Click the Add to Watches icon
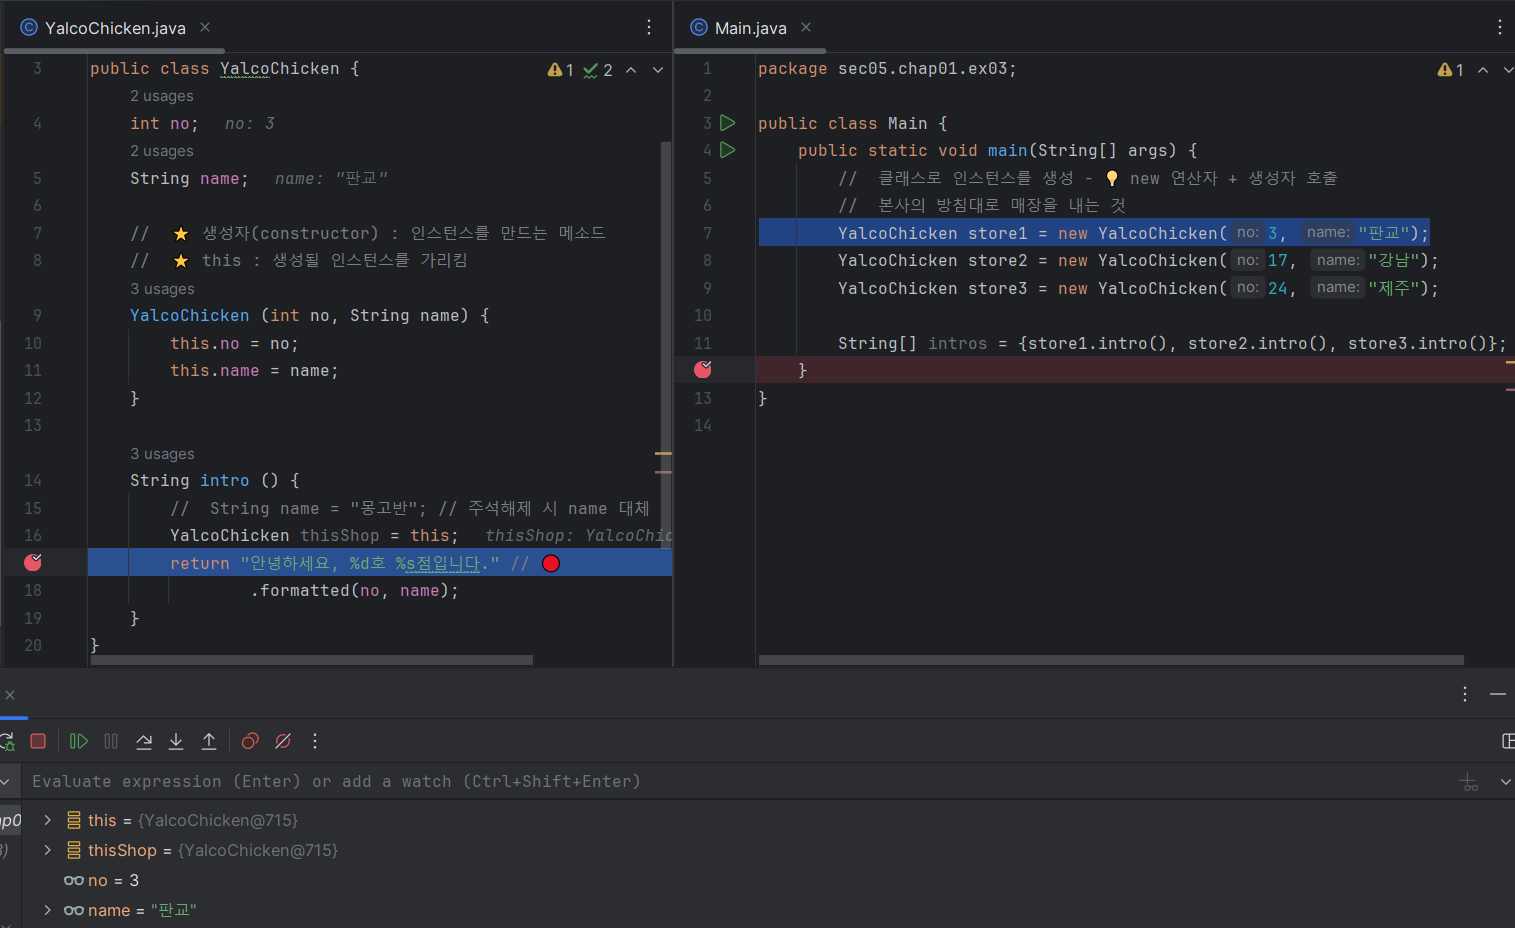 point(1469,782)
